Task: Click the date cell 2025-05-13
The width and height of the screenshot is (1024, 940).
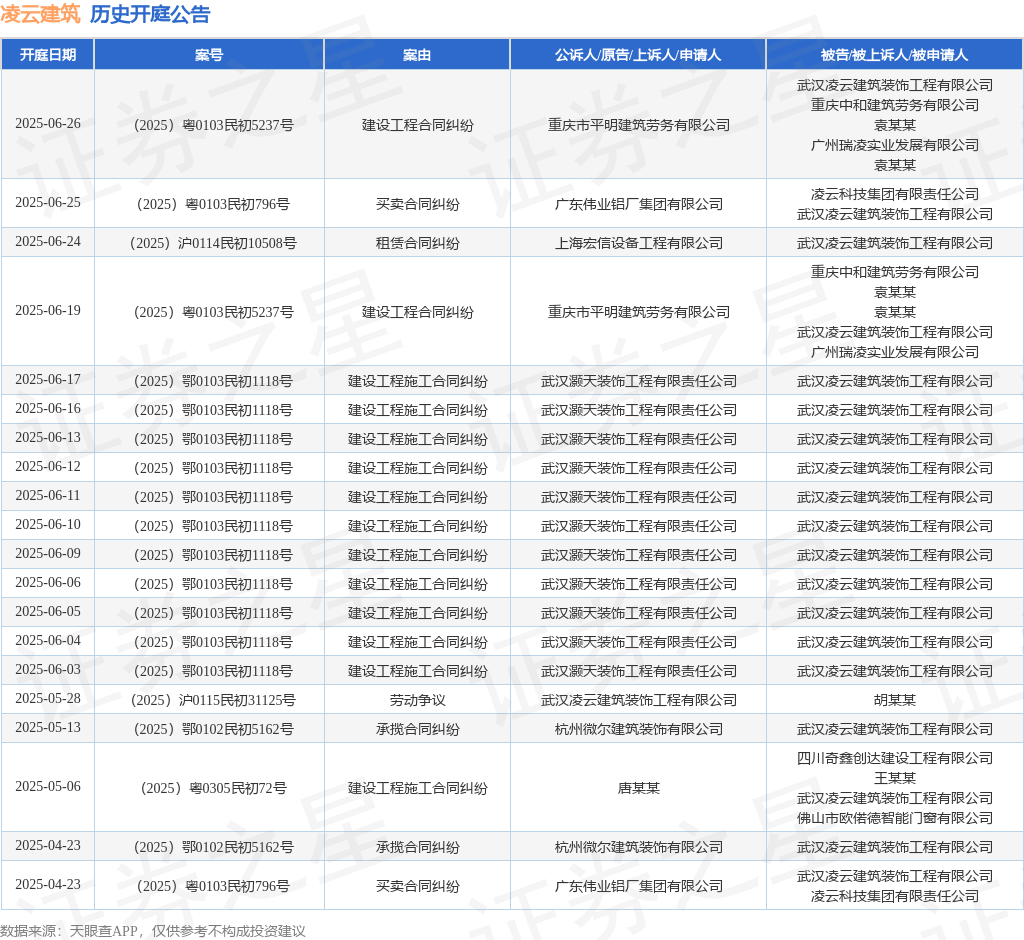Action: (x=48, y=727)
